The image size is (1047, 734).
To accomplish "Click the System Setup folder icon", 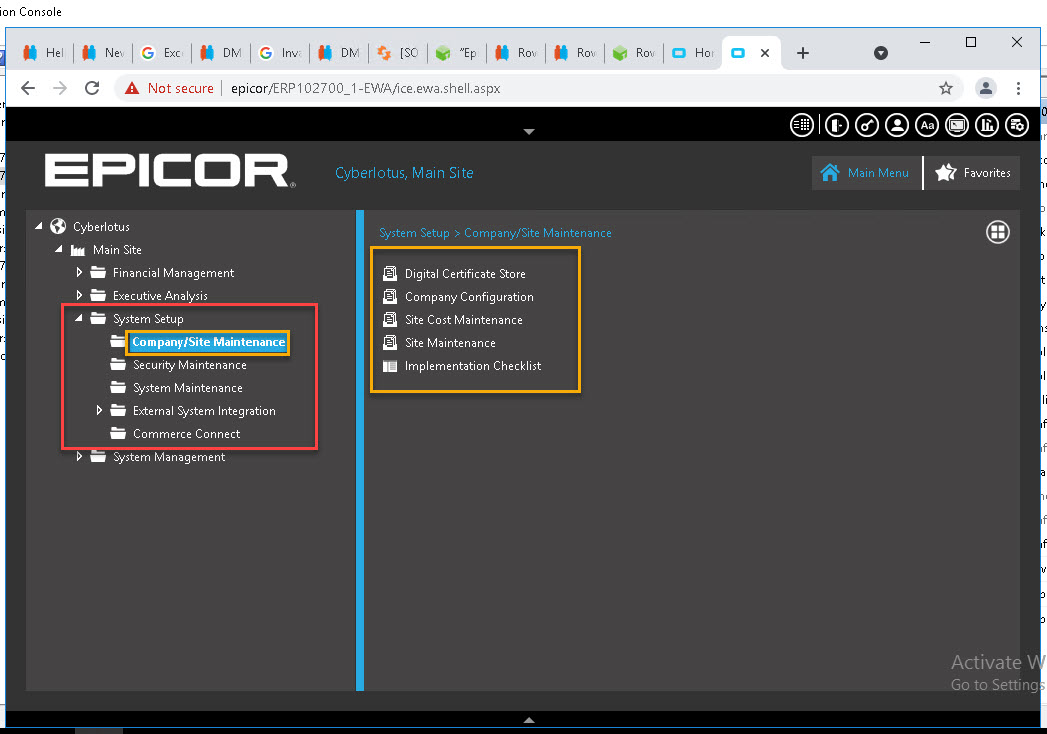I will point(98,319).
